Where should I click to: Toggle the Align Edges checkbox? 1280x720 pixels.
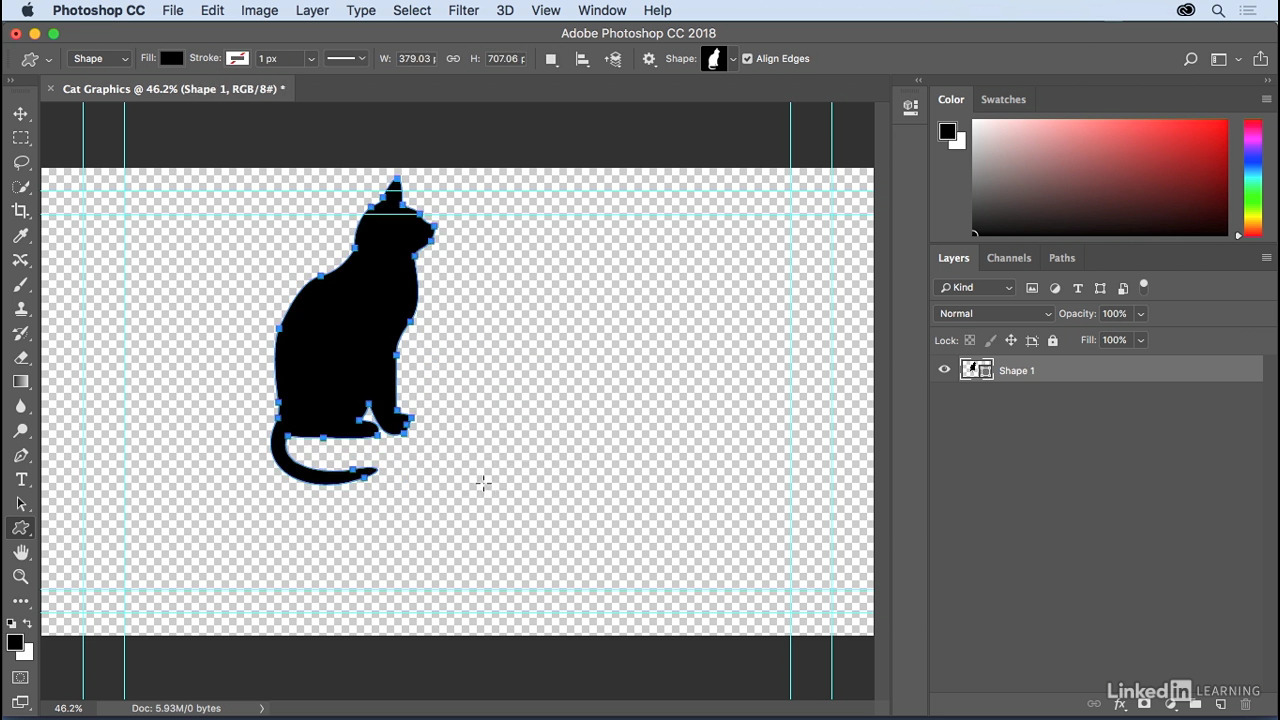coord(747,59)
